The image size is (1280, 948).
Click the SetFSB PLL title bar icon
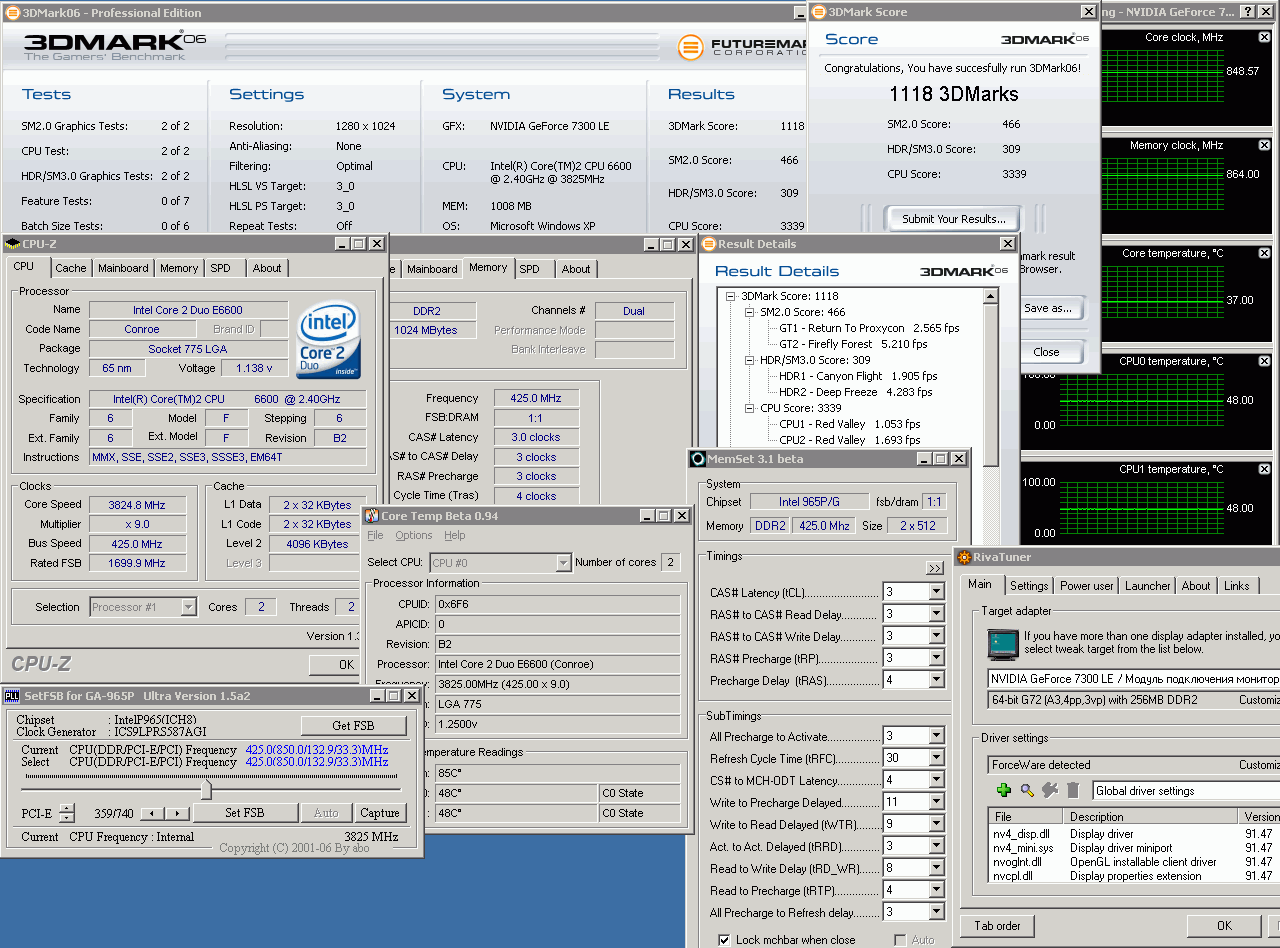(13, 696)
